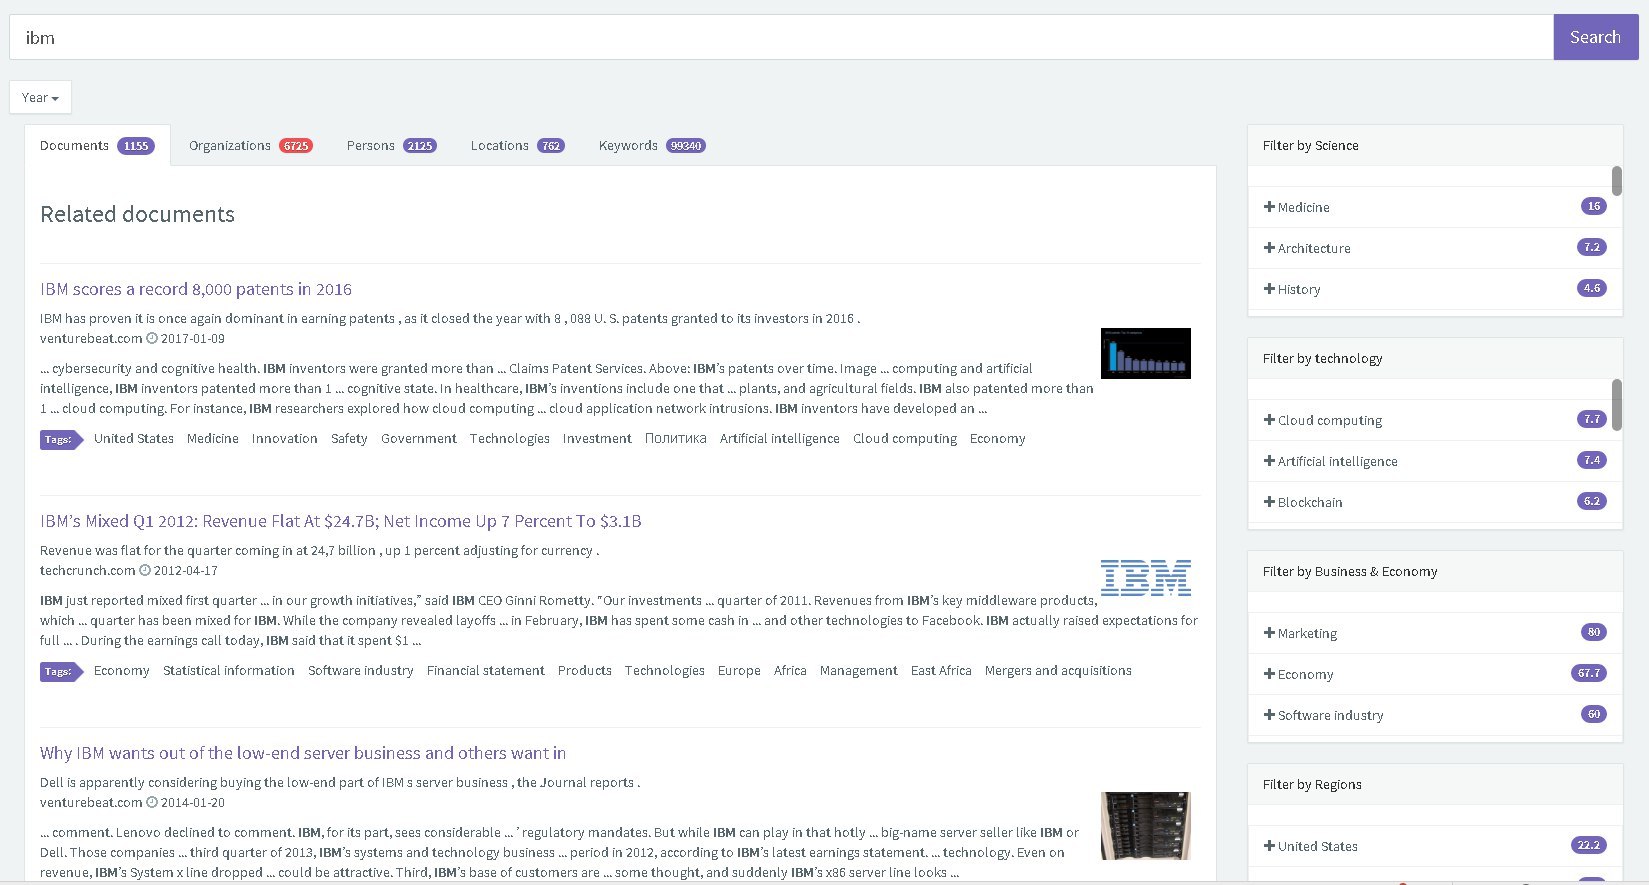This screenshot has height=885, width=1649.
Task: Click the East Africa tag
Action: click(941, 671)
